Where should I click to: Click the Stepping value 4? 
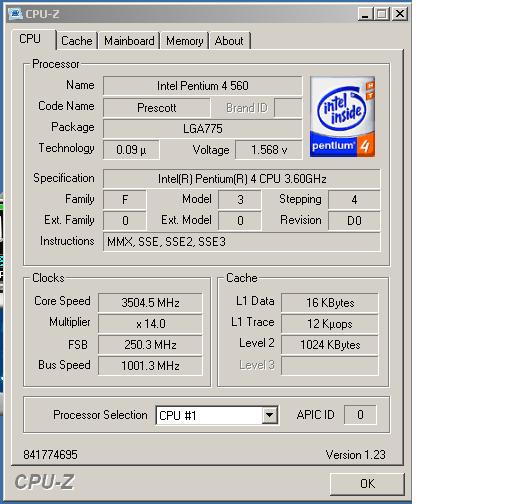354,200
